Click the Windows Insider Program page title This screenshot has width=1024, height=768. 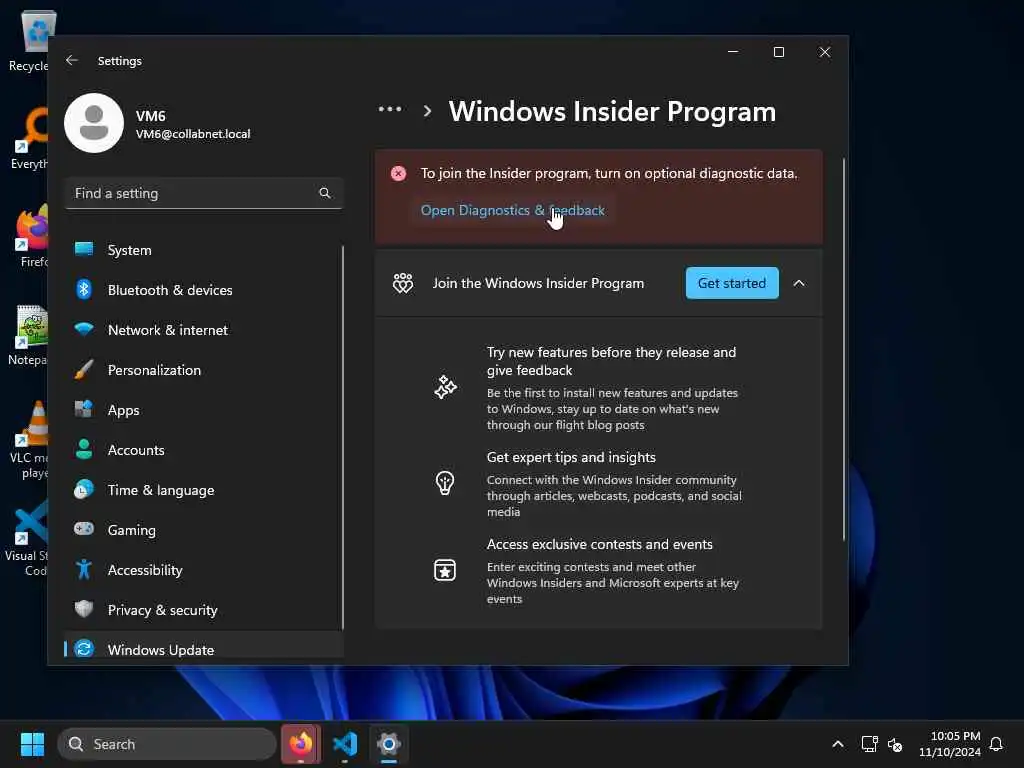[x=612, y=111]
